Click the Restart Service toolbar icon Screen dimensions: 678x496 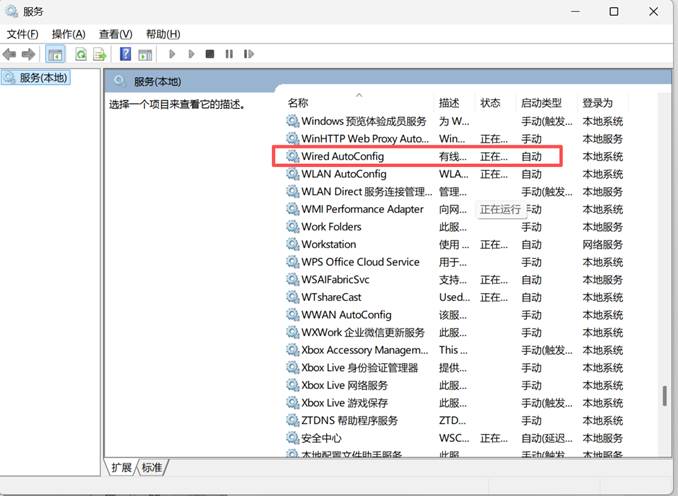tap(247, 54)
